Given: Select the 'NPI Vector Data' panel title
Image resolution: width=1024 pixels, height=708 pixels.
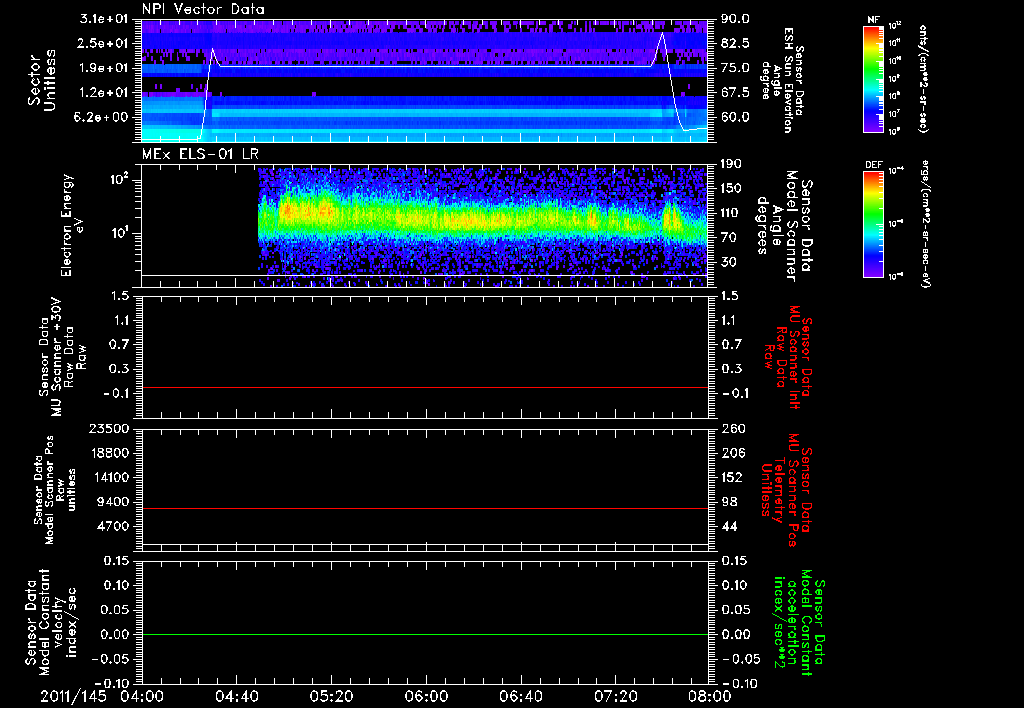Looking at the screenshot, I should [203, 9].
